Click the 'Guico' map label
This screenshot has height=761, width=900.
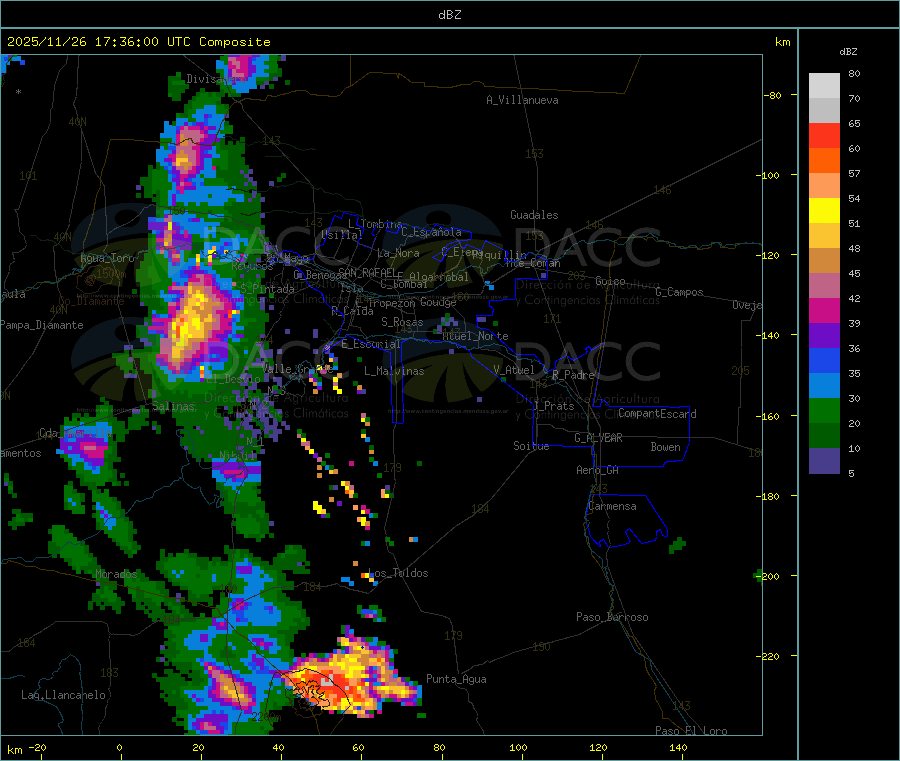click(x=610, y=281)
